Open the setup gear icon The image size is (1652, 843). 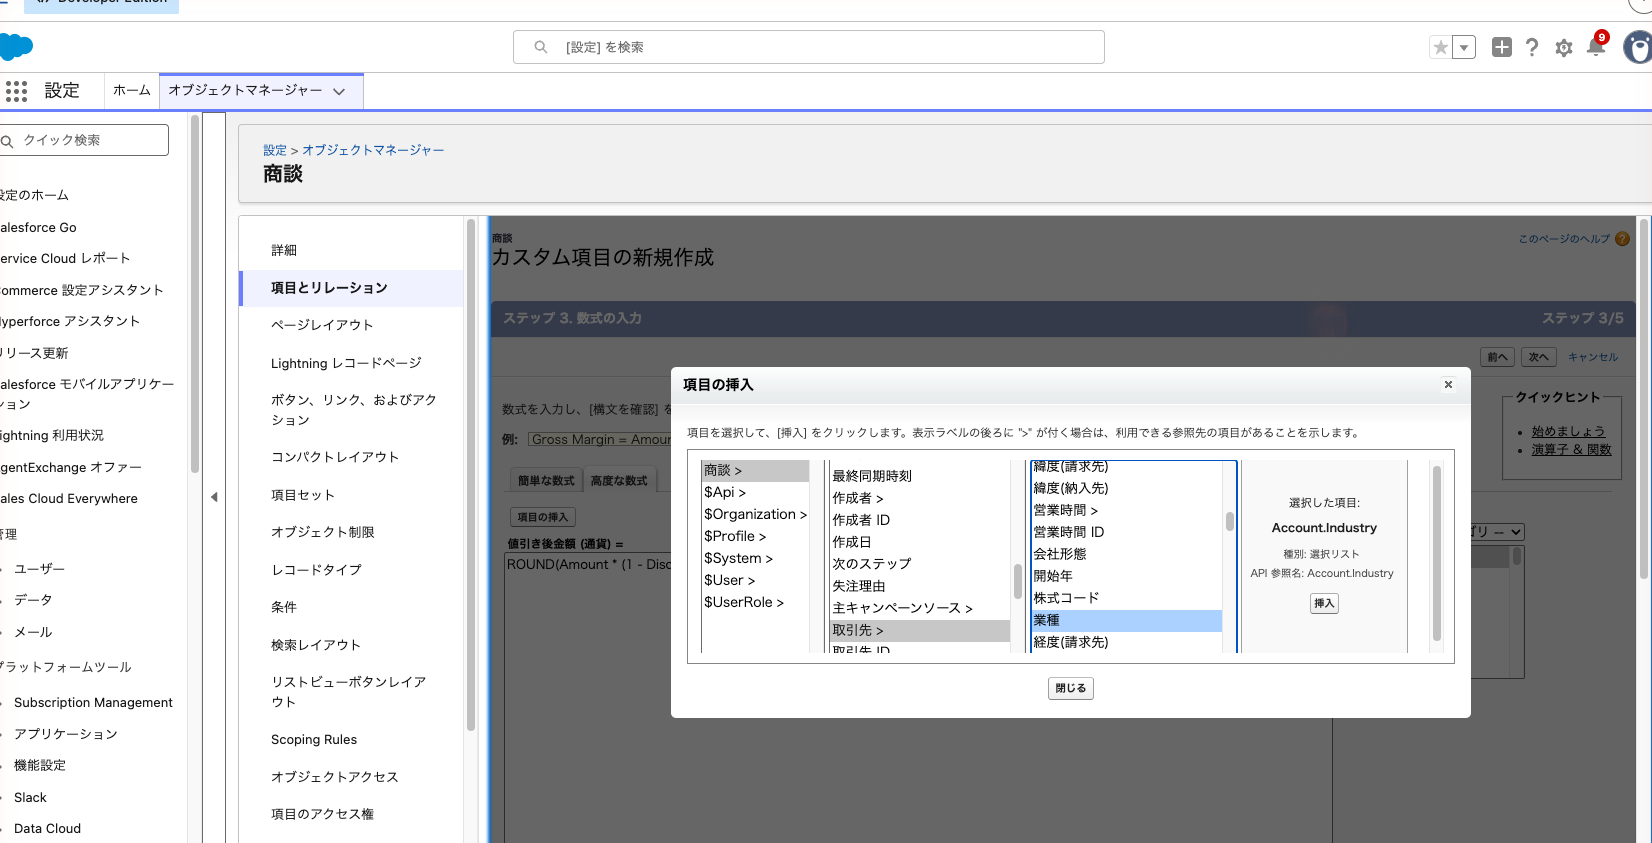pos(1564,48)
